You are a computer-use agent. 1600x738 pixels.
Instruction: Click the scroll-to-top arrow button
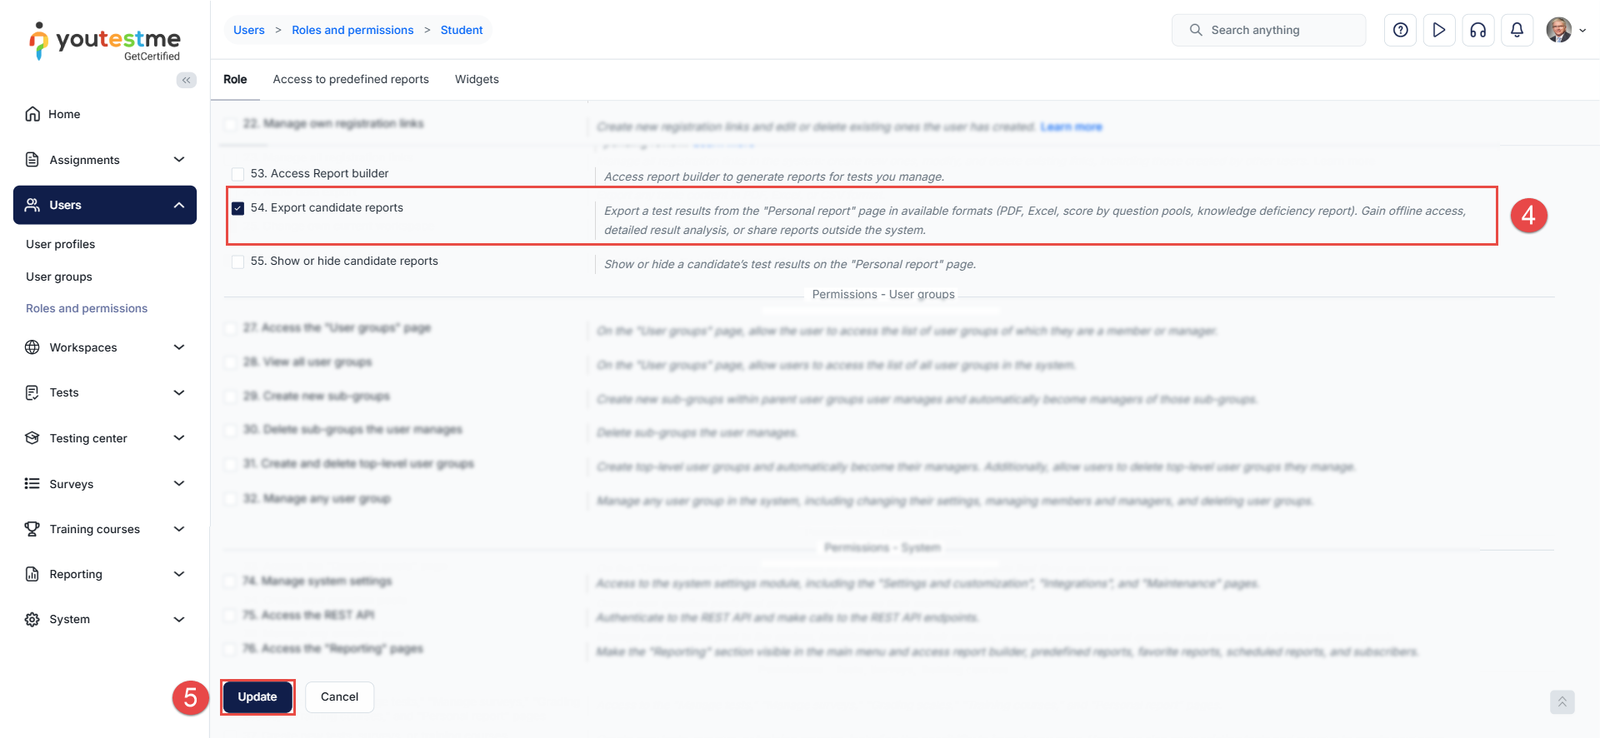[1562, 702]
